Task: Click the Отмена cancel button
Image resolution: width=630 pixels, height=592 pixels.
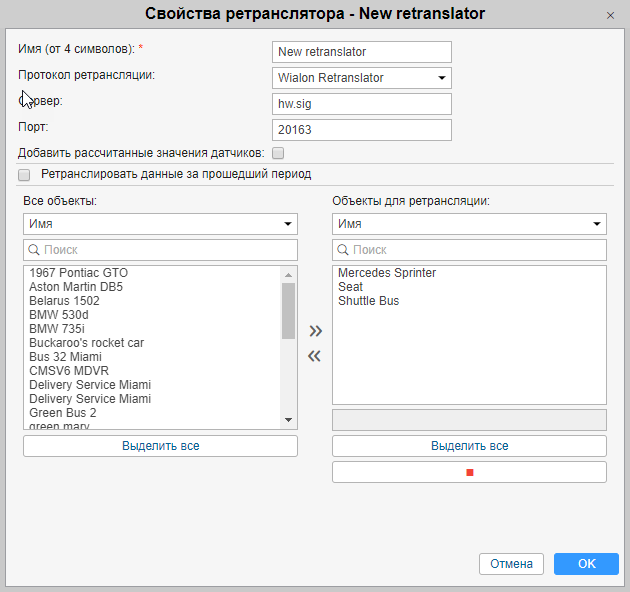Action: [511, 564]
